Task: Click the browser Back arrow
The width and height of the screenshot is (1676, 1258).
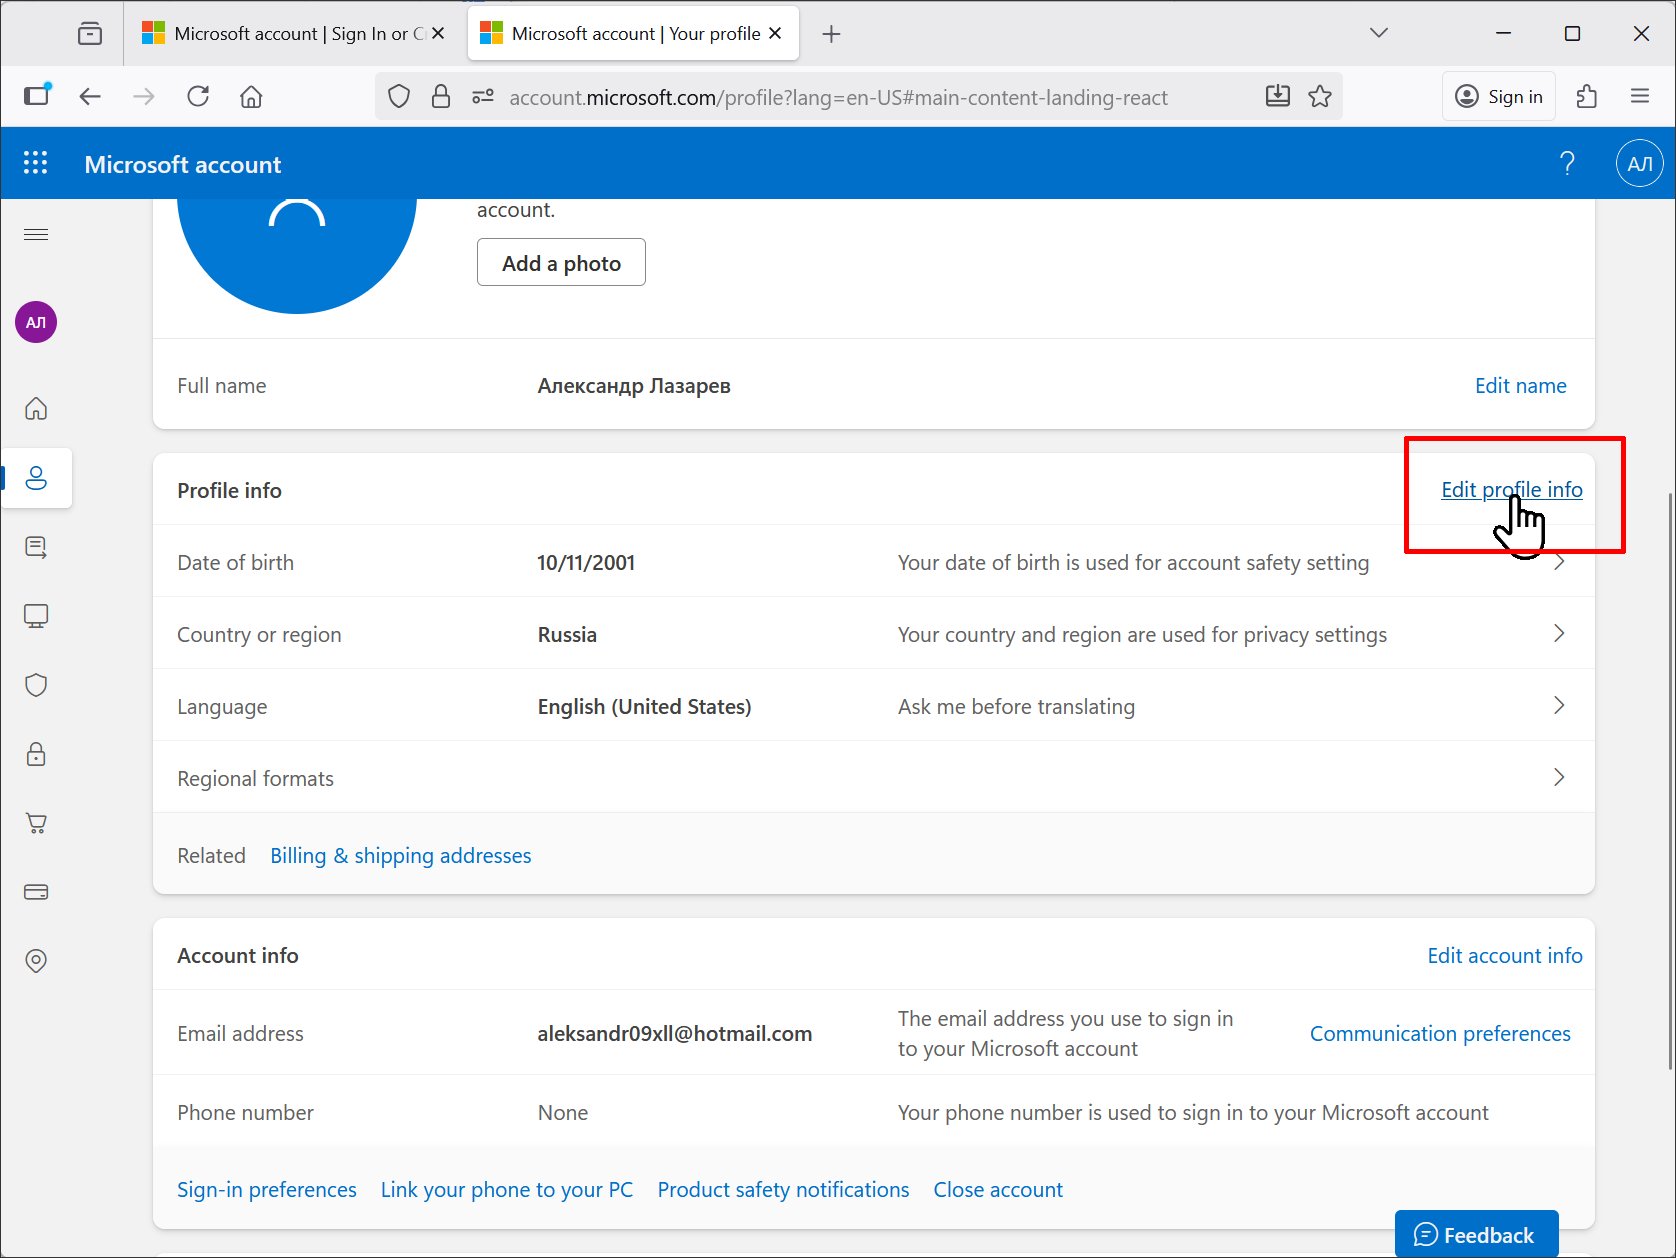Action: [90, 96]
